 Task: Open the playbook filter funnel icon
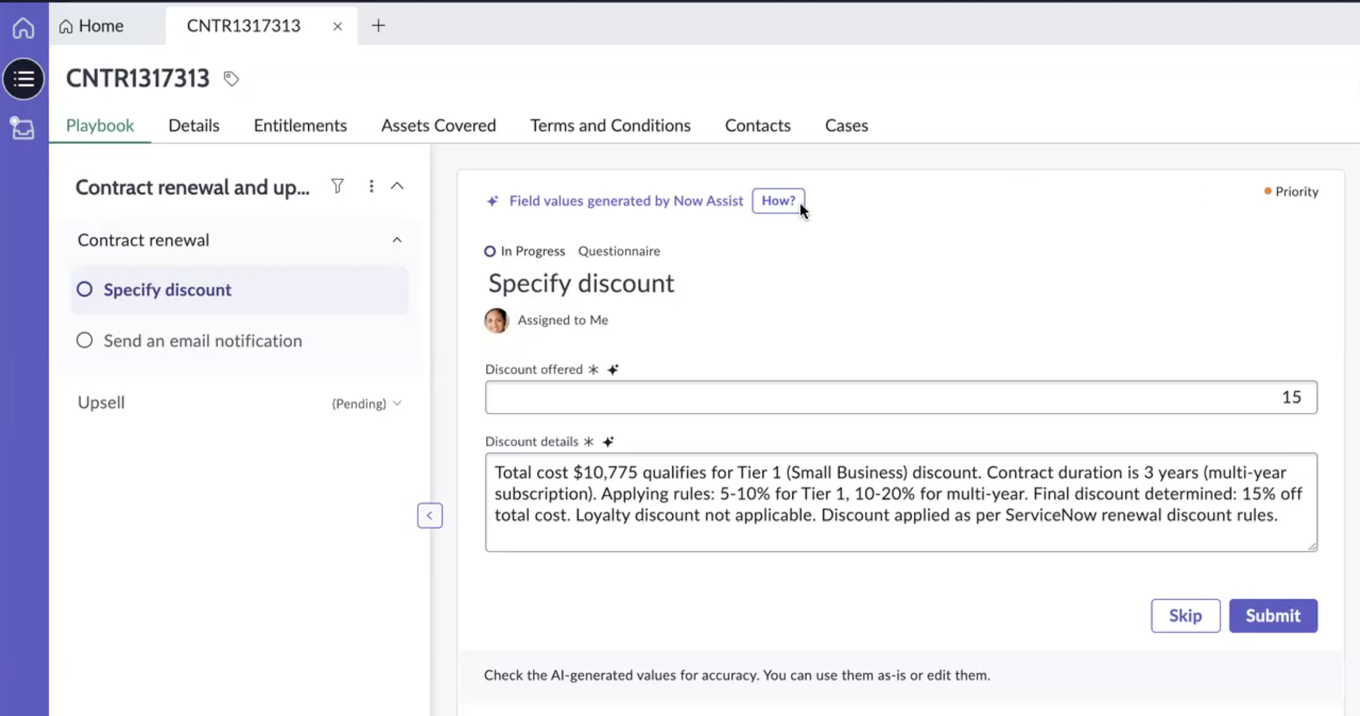click(x=338, y=186)
